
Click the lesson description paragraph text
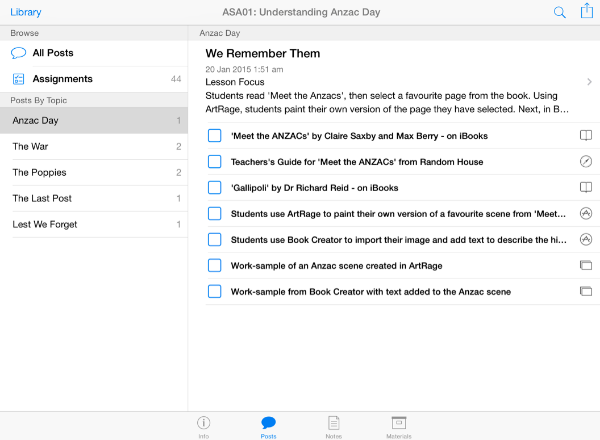(x=387, y=103)
